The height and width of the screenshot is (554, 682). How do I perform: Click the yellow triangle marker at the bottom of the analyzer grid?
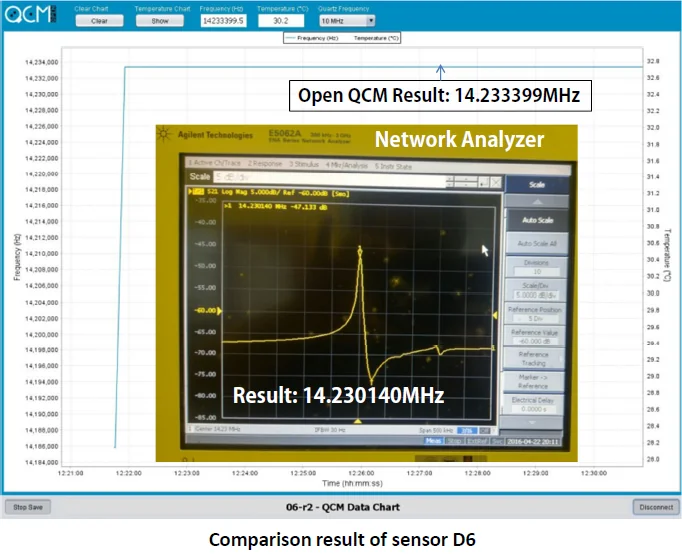pyautogui.click(x=358, y=421)
